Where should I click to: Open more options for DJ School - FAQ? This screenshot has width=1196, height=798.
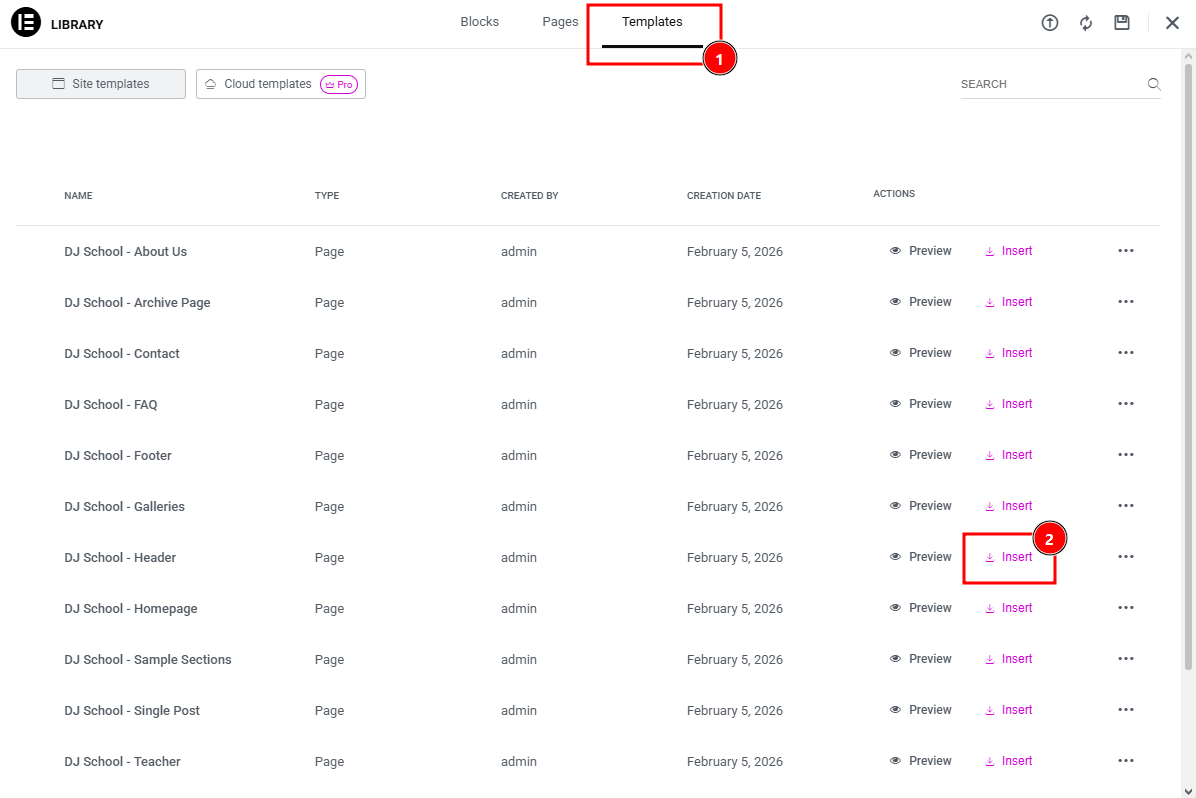tap(1126, 404)
